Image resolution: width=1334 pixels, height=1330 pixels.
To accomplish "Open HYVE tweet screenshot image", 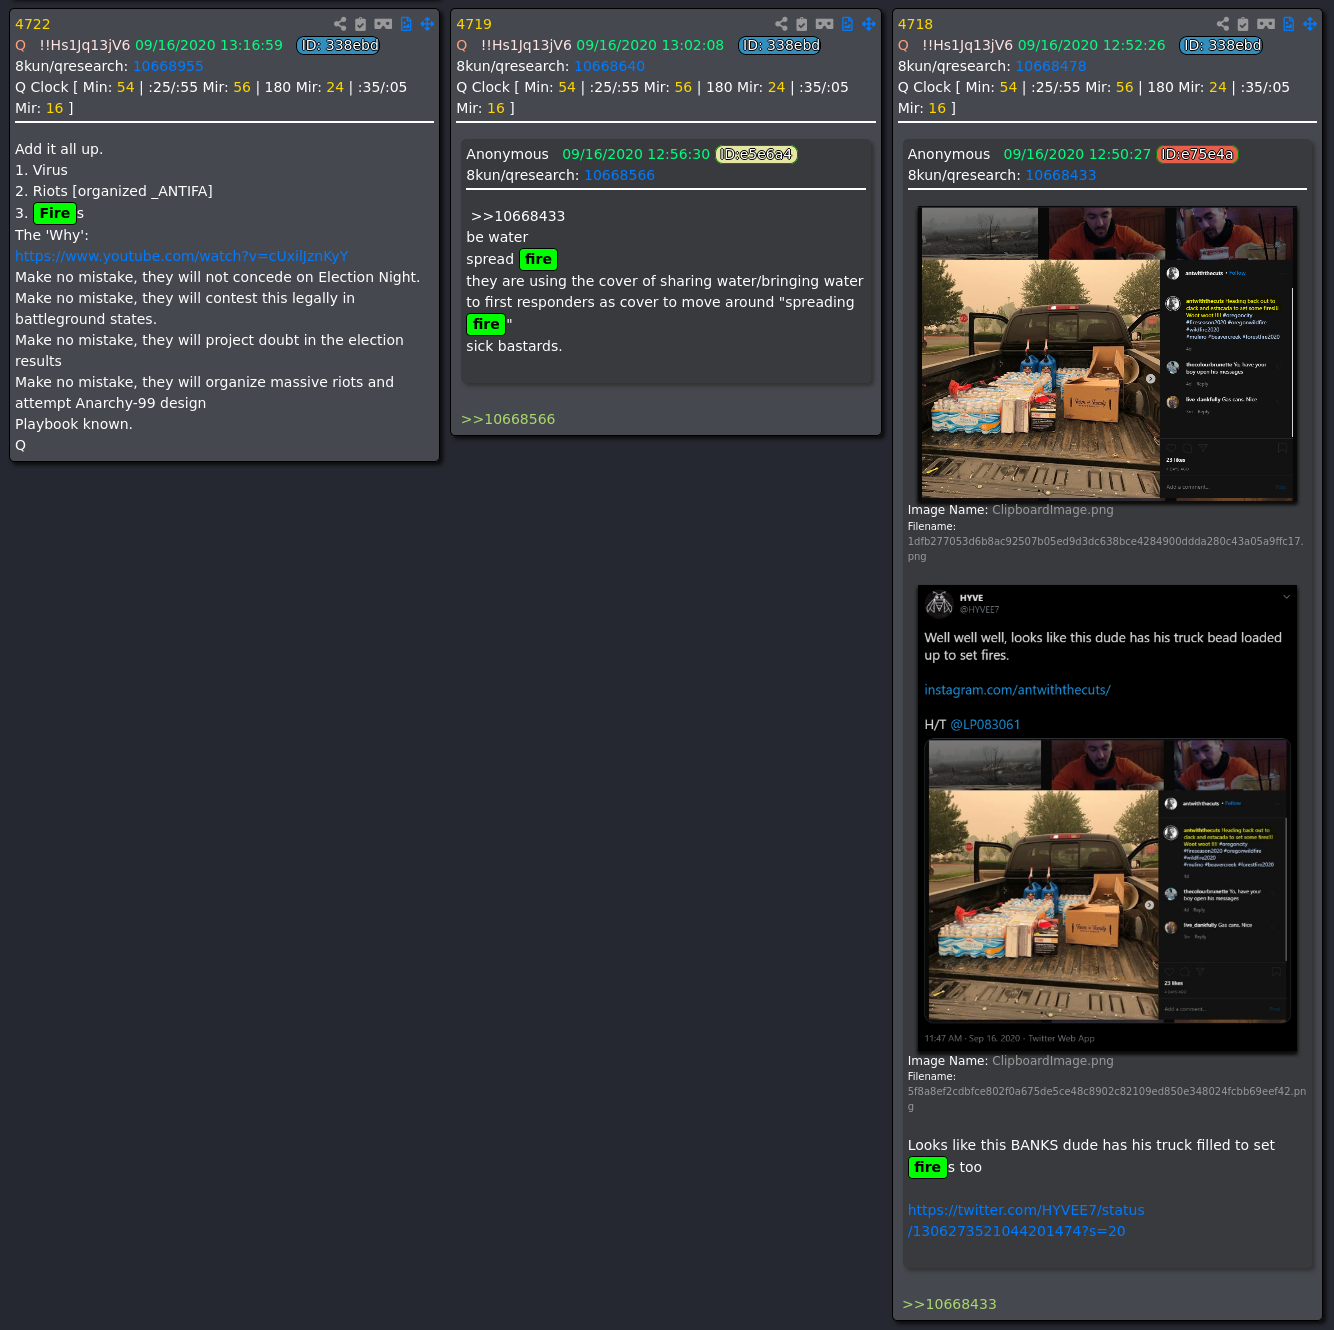I will pyautogui.click(x=1107, y=818).
